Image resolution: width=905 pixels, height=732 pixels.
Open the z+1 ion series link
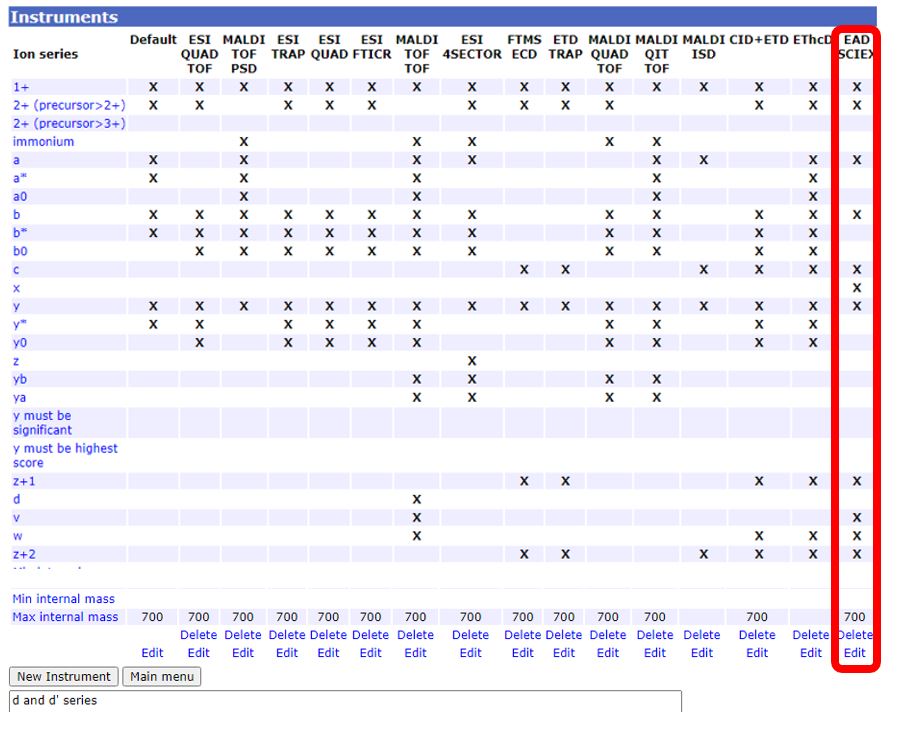(x=24, y=481)
